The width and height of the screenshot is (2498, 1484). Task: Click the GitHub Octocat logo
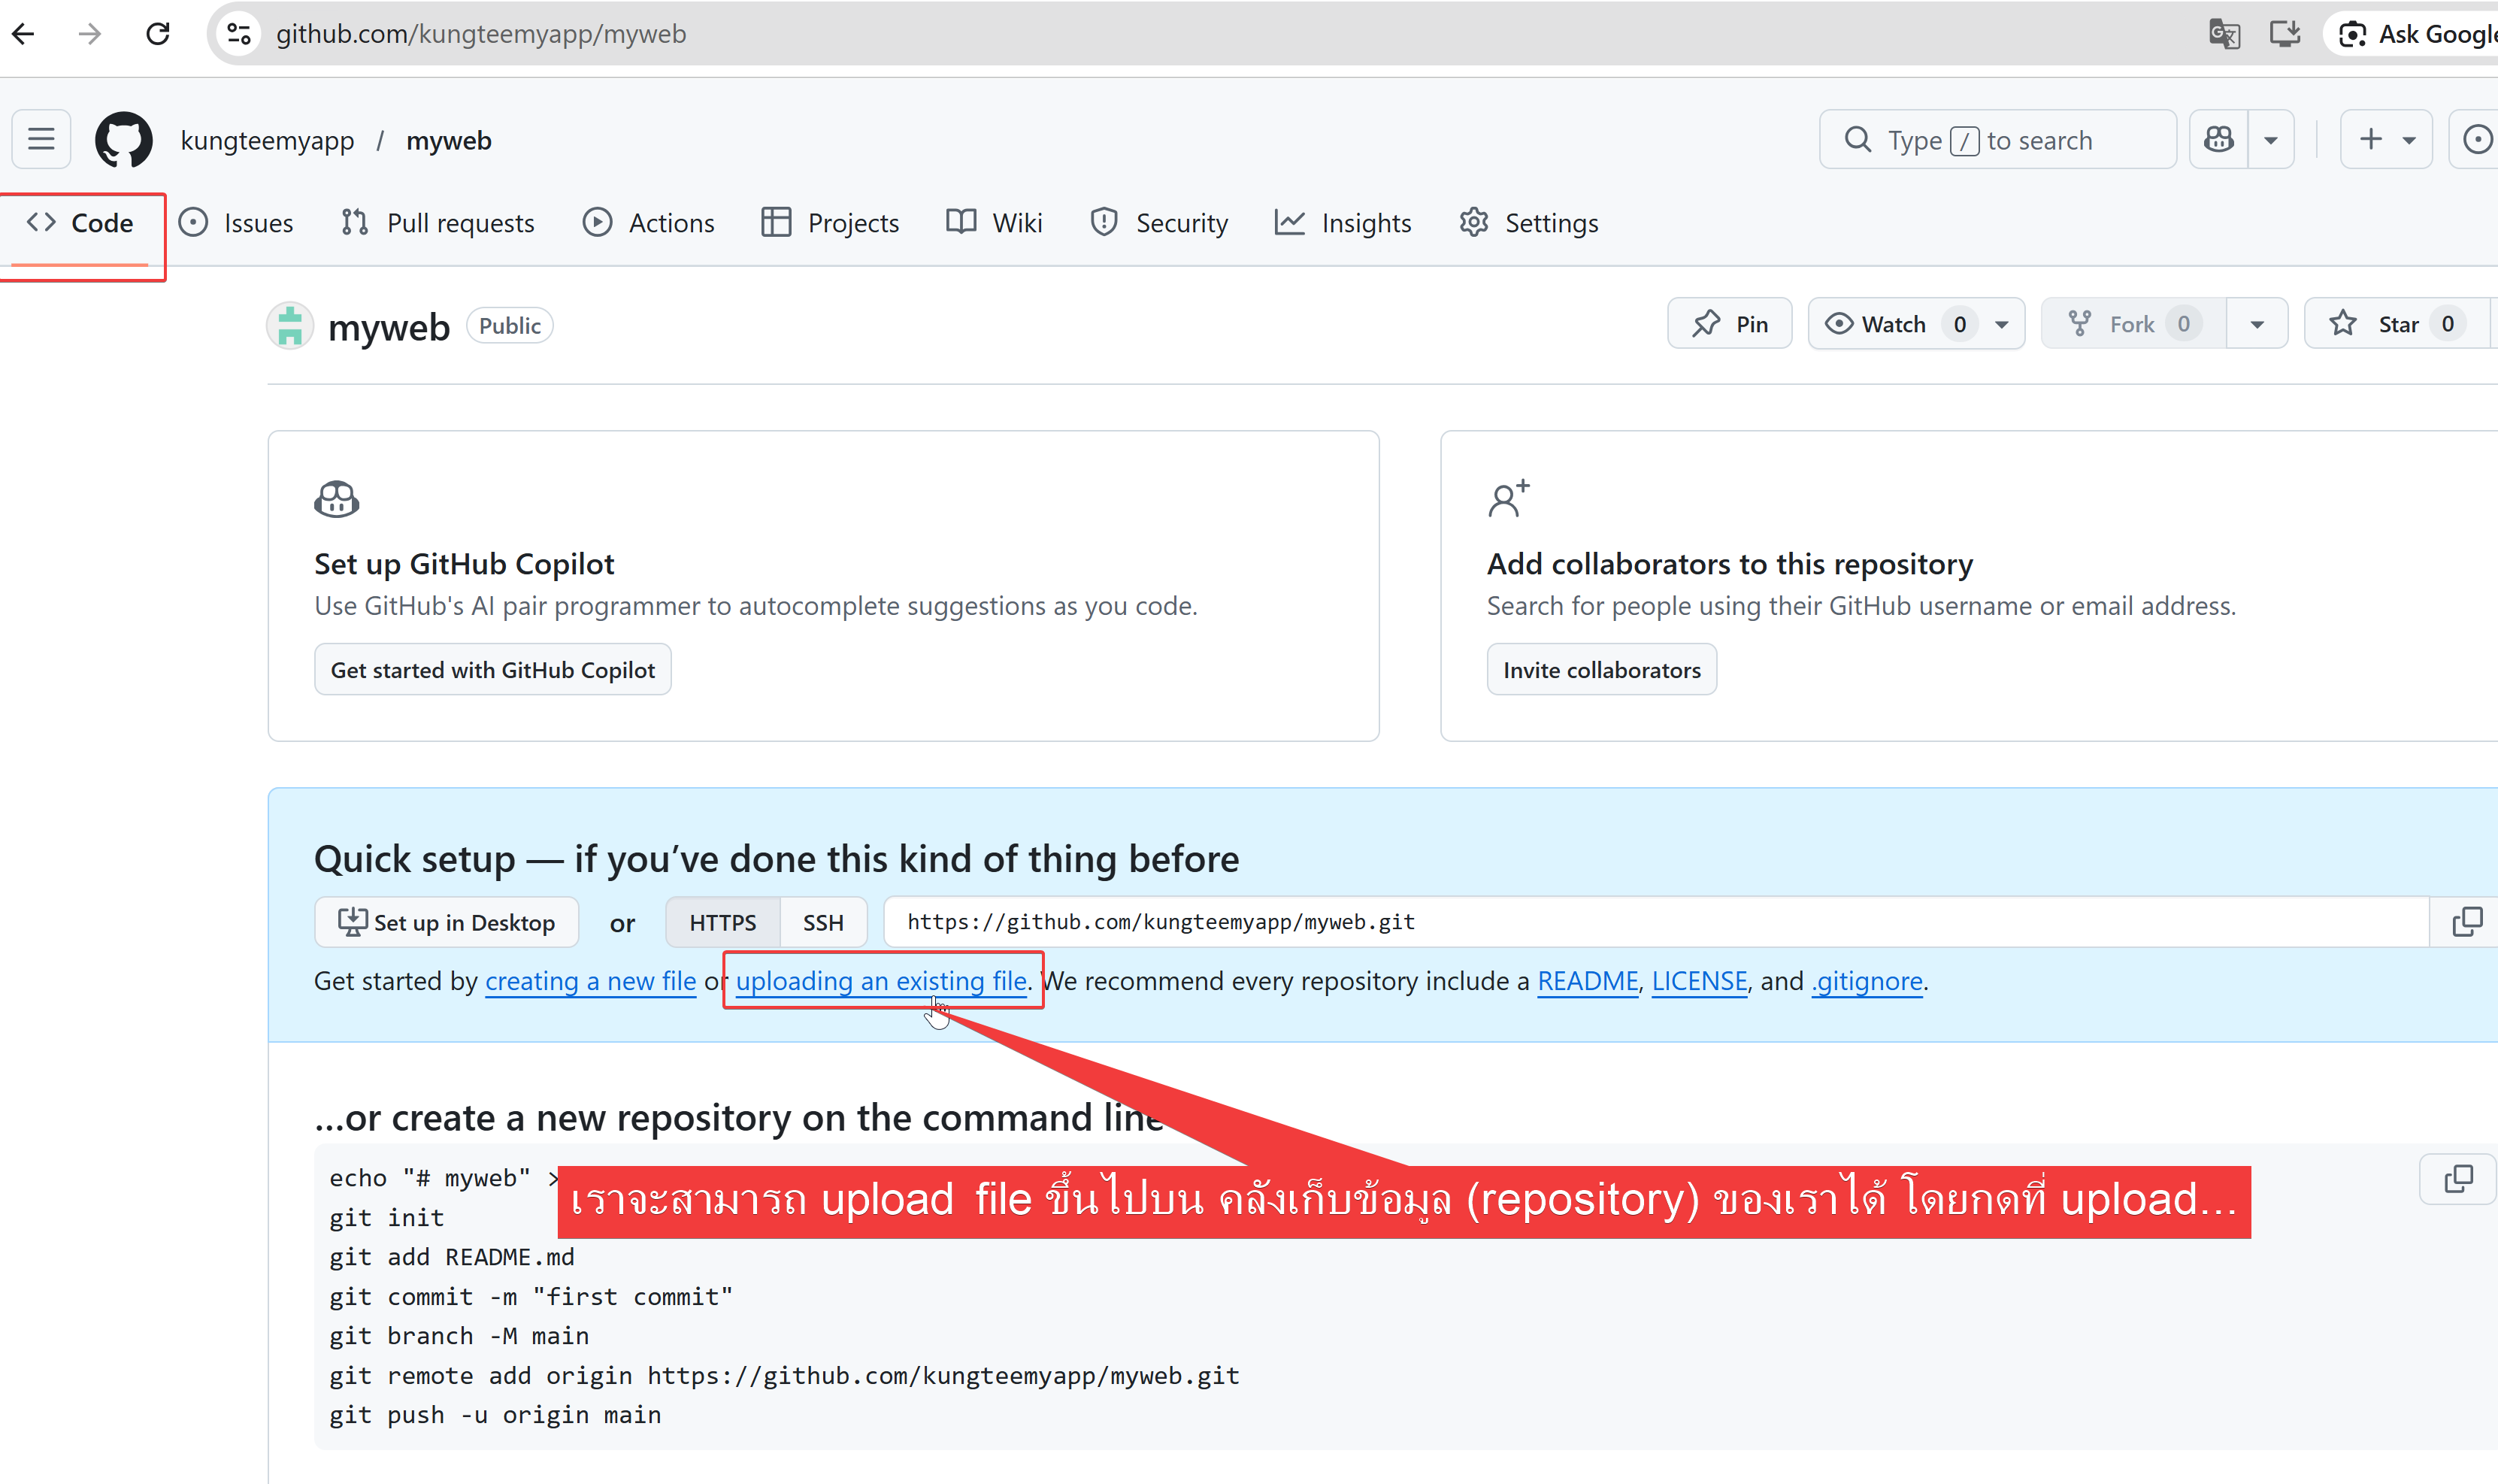click(x=123, y=140)
